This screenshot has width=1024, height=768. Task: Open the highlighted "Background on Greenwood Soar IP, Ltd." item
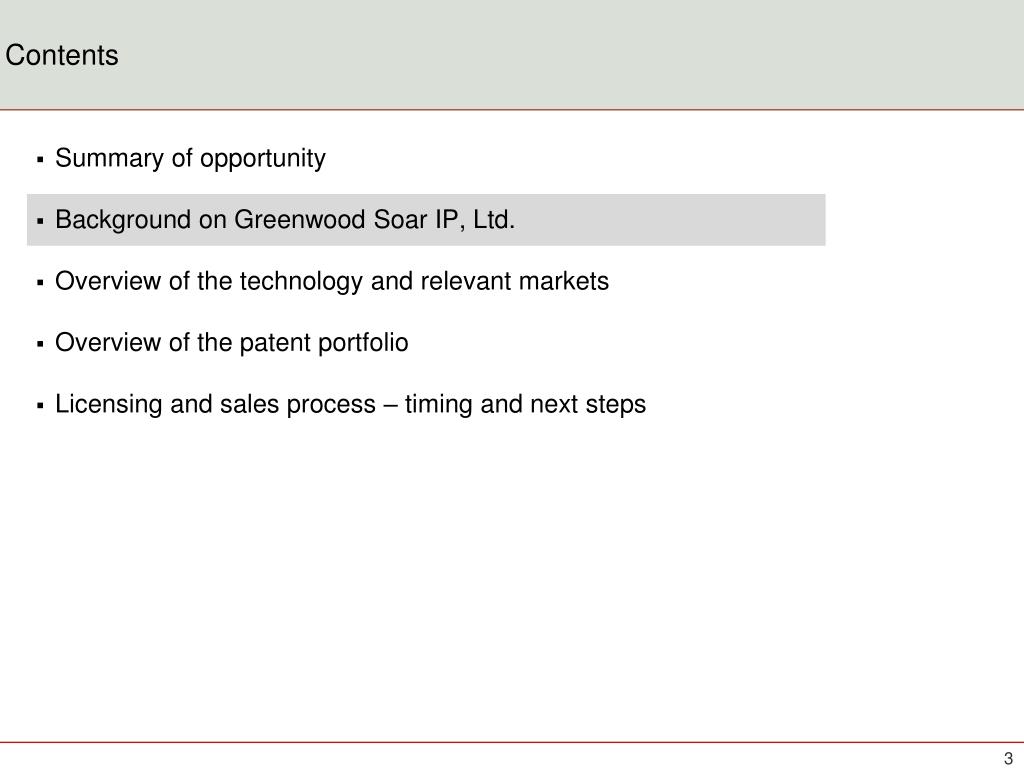pyautogui.click(x=285, y=220)
